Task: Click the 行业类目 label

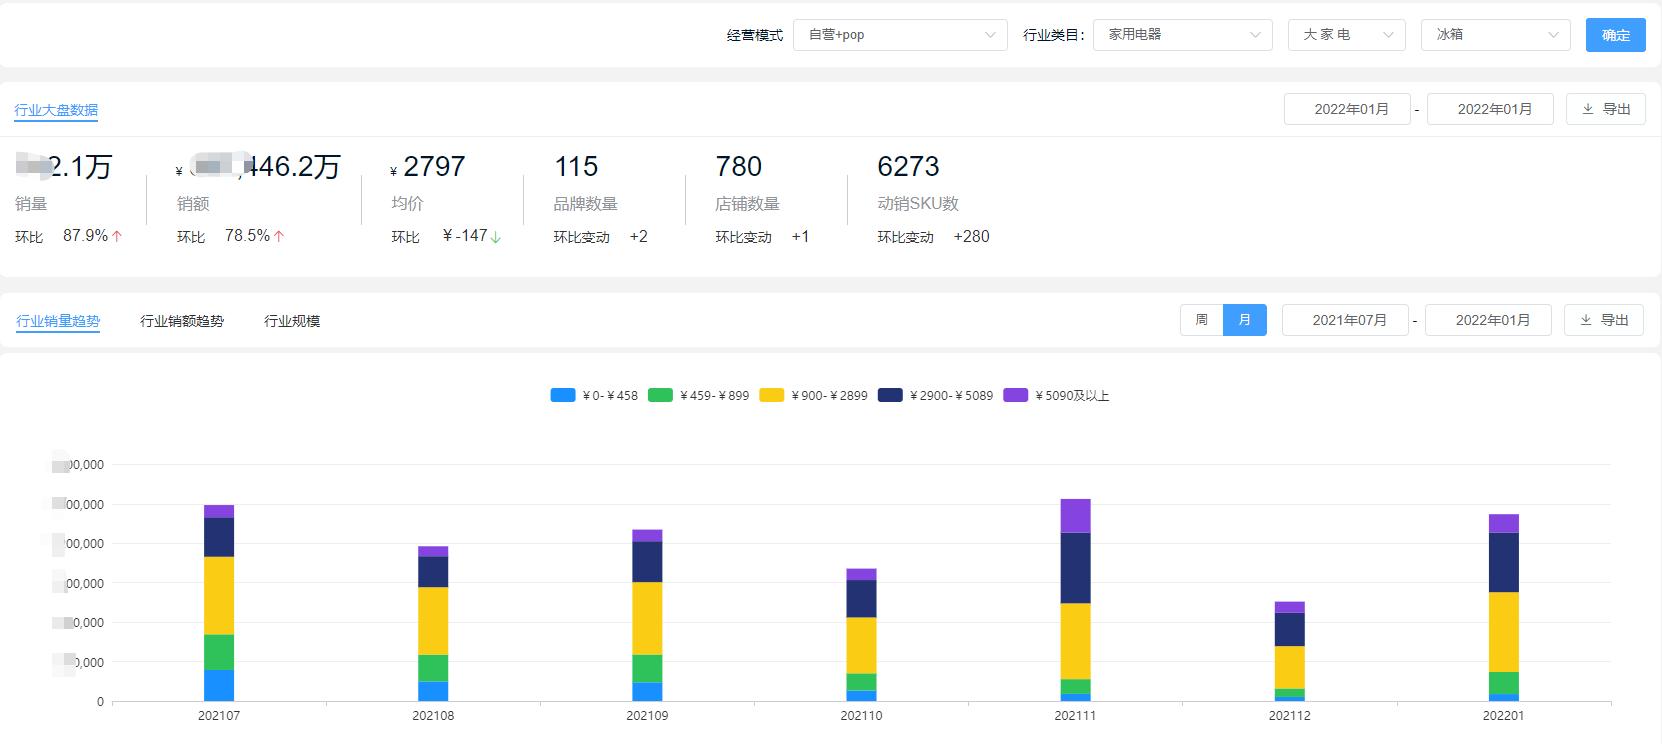Action: [1054, 35]
